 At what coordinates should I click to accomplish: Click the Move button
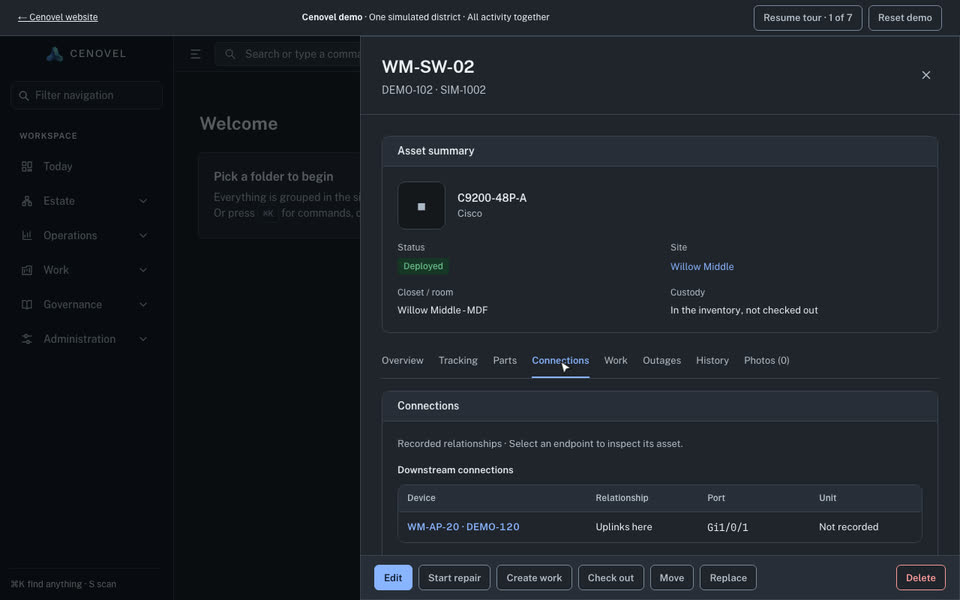coord(672,577)
